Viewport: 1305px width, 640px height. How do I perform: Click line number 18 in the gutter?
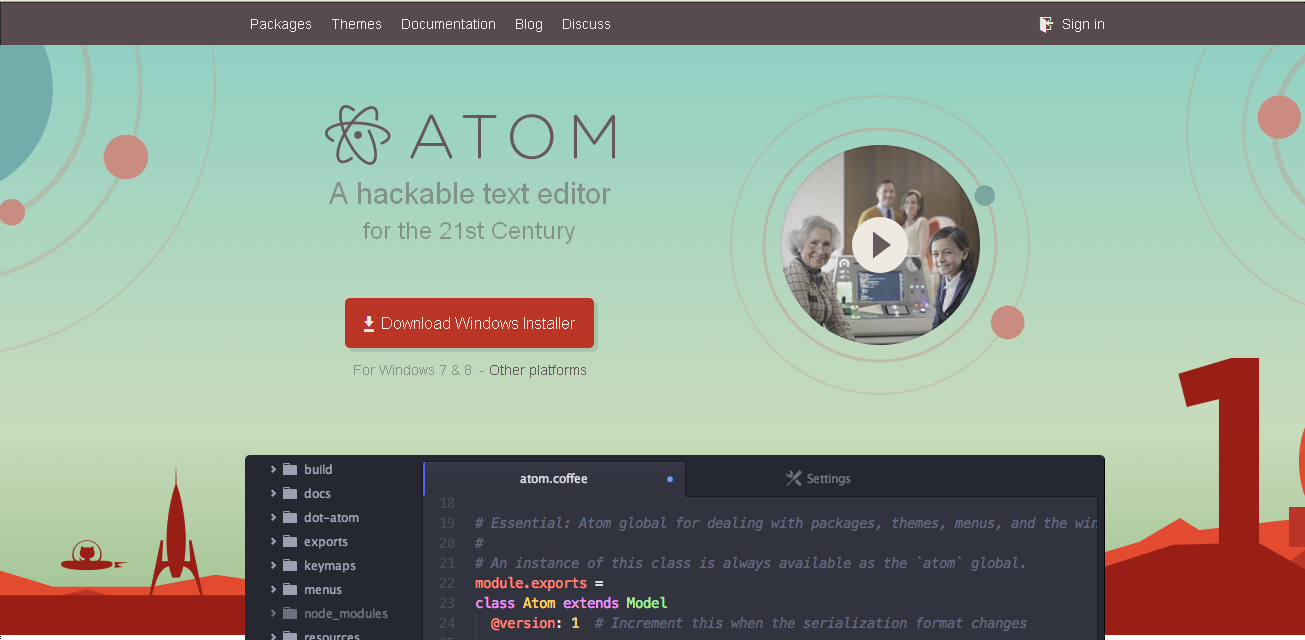[447, 503]
